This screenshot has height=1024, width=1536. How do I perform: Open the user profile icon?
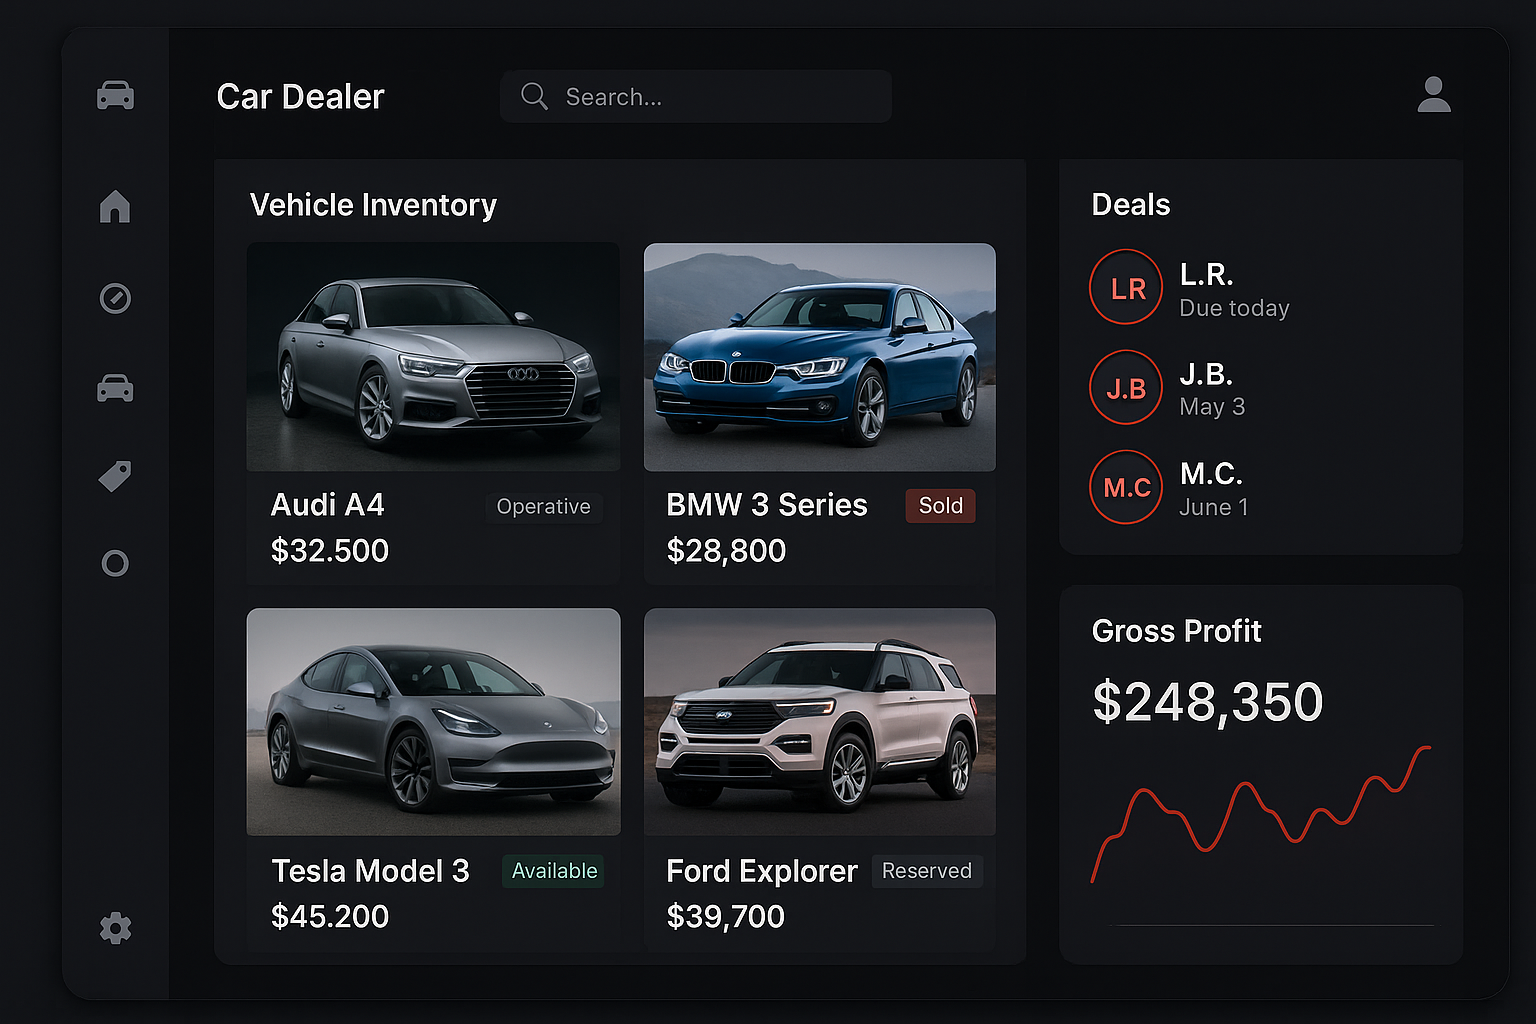[x=1434, y=95]
